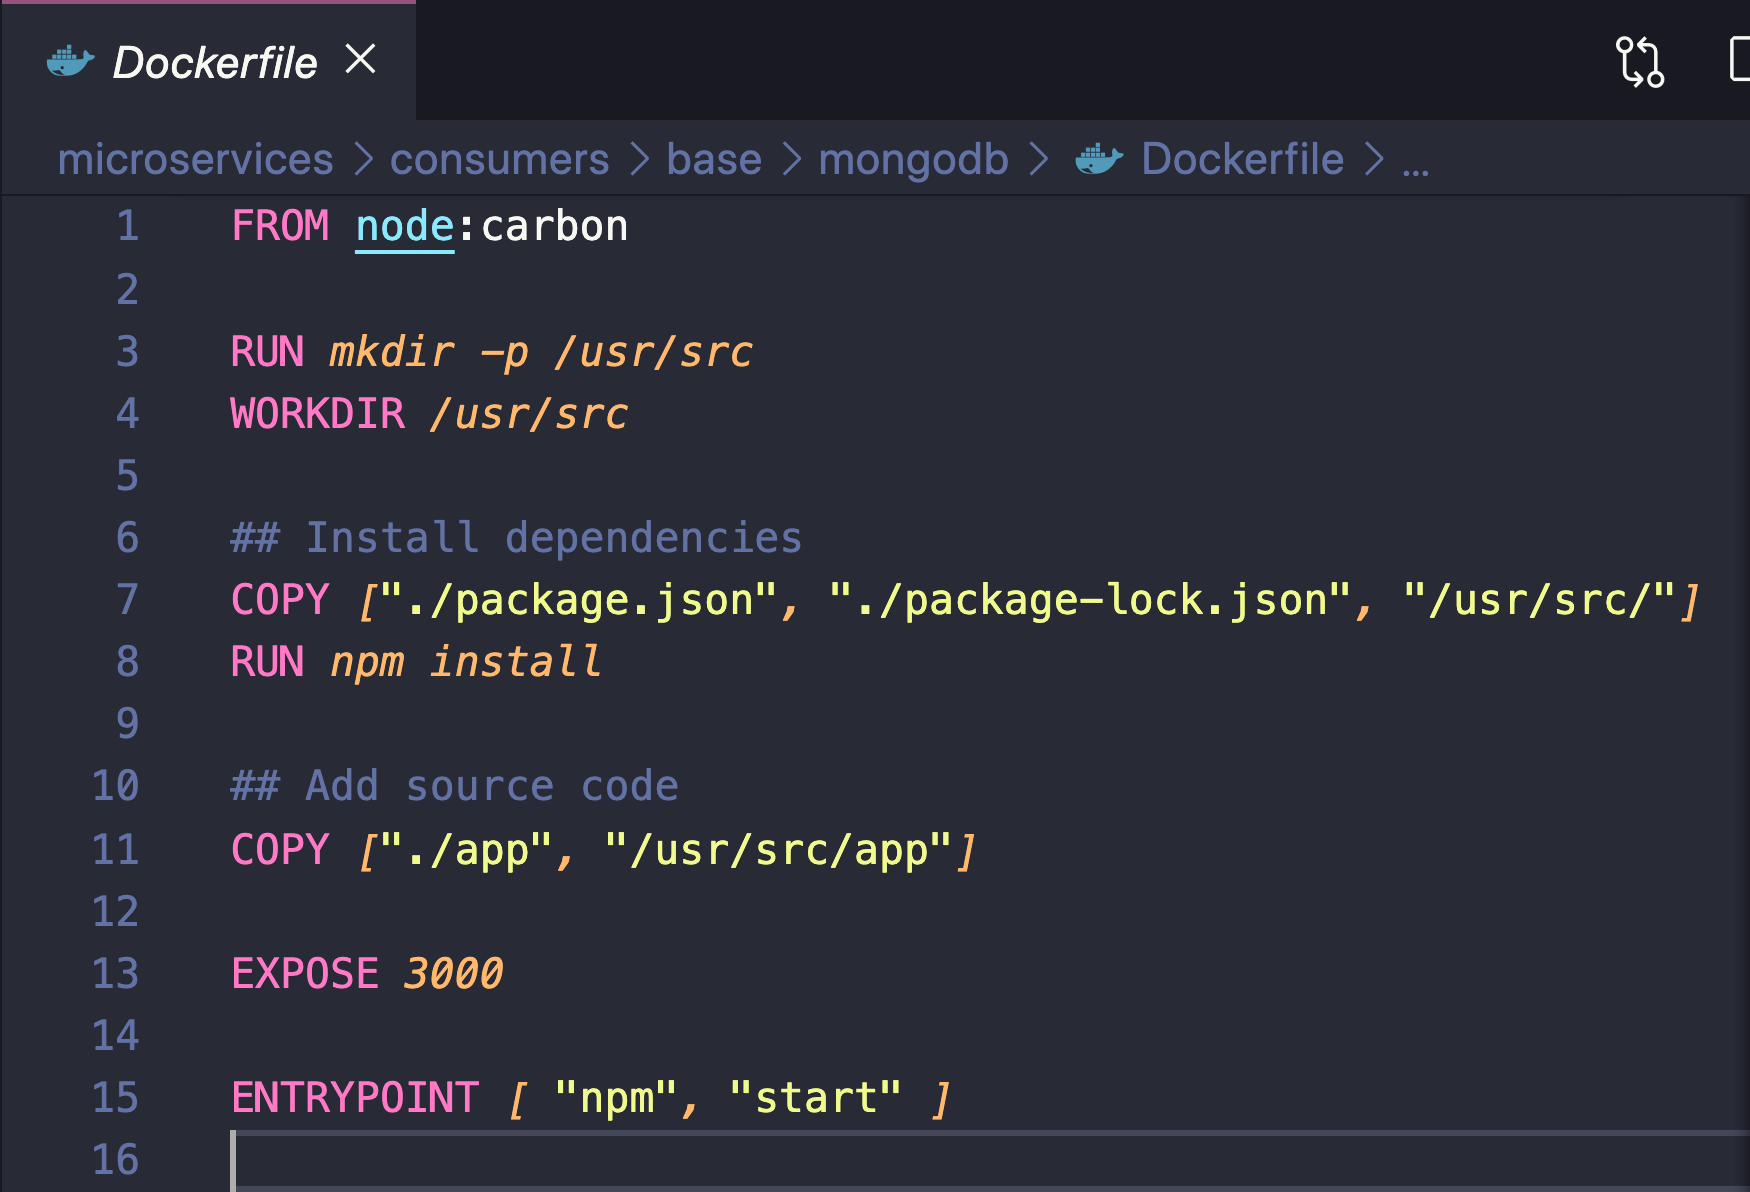Close the Dockerfile tab
The height and width of the screenshot is (1192, 1750).
tap(360, 60)
